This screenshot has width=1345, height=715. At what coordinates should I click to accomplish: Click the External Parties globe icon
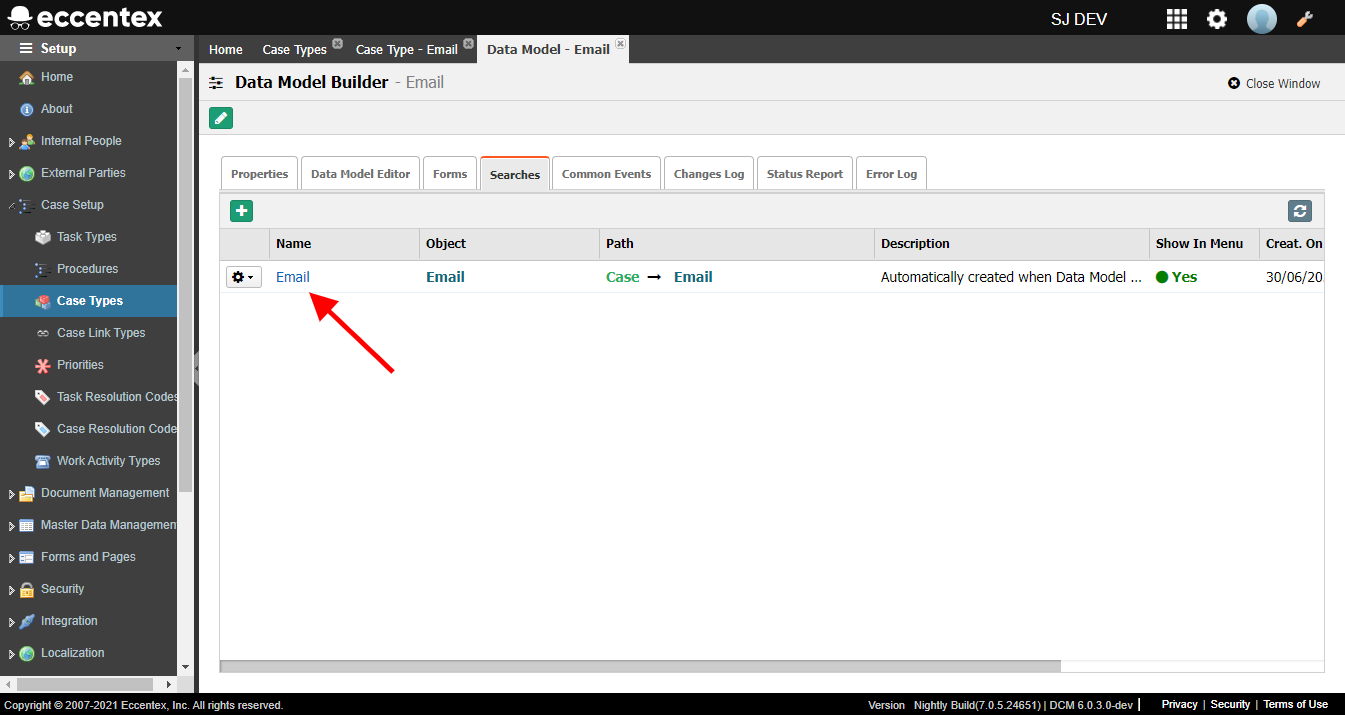[x=27, y=173]
